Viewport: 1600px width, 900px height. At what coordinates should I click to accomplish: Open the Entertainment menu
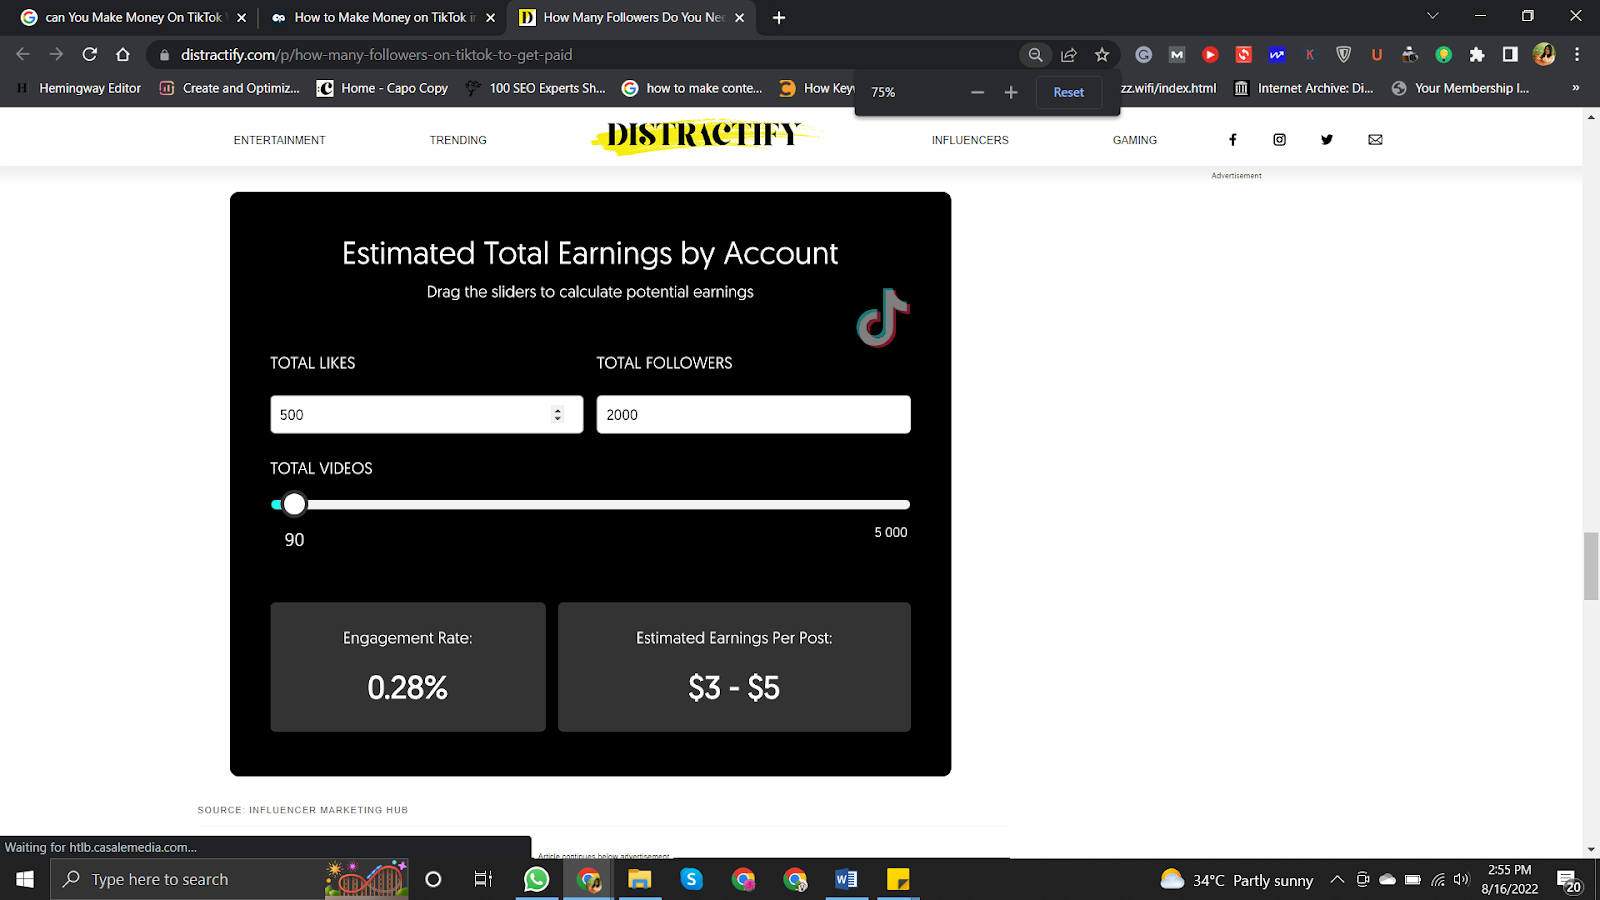pyautogui.click(x=279, y=140)
